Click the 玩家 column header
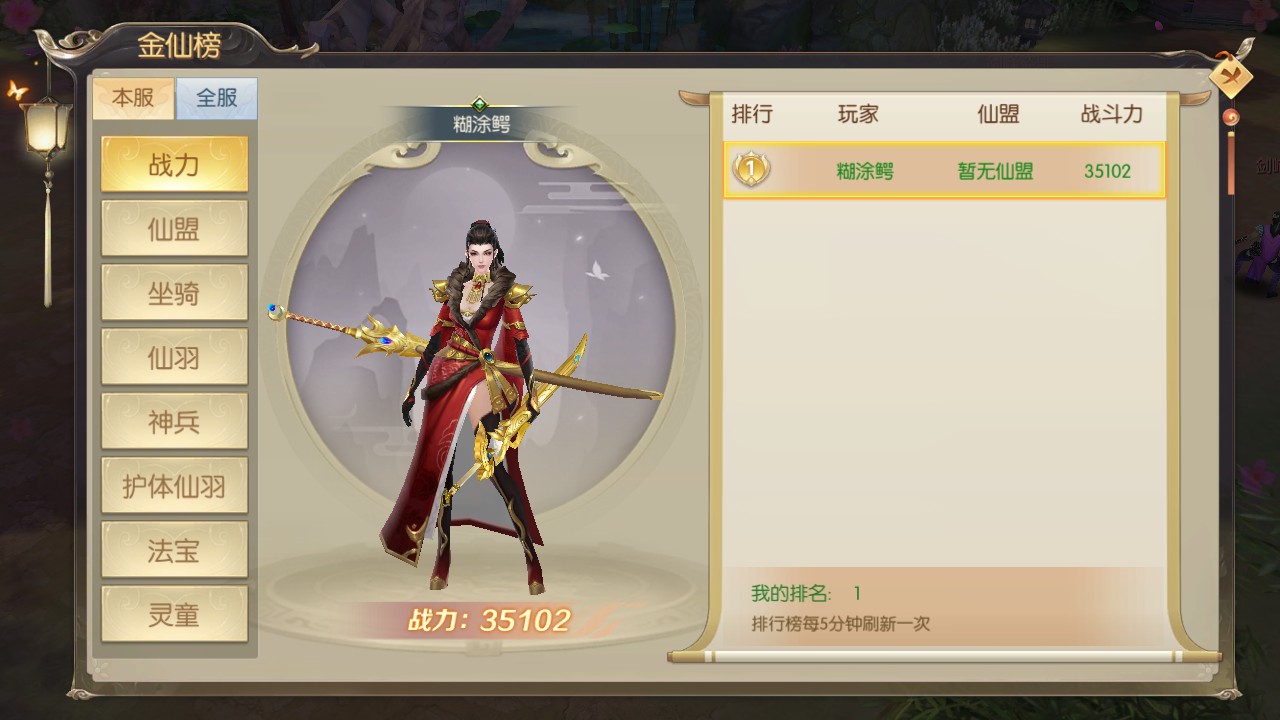This screenshot has width=1280, height=720. tap(858, 114)
